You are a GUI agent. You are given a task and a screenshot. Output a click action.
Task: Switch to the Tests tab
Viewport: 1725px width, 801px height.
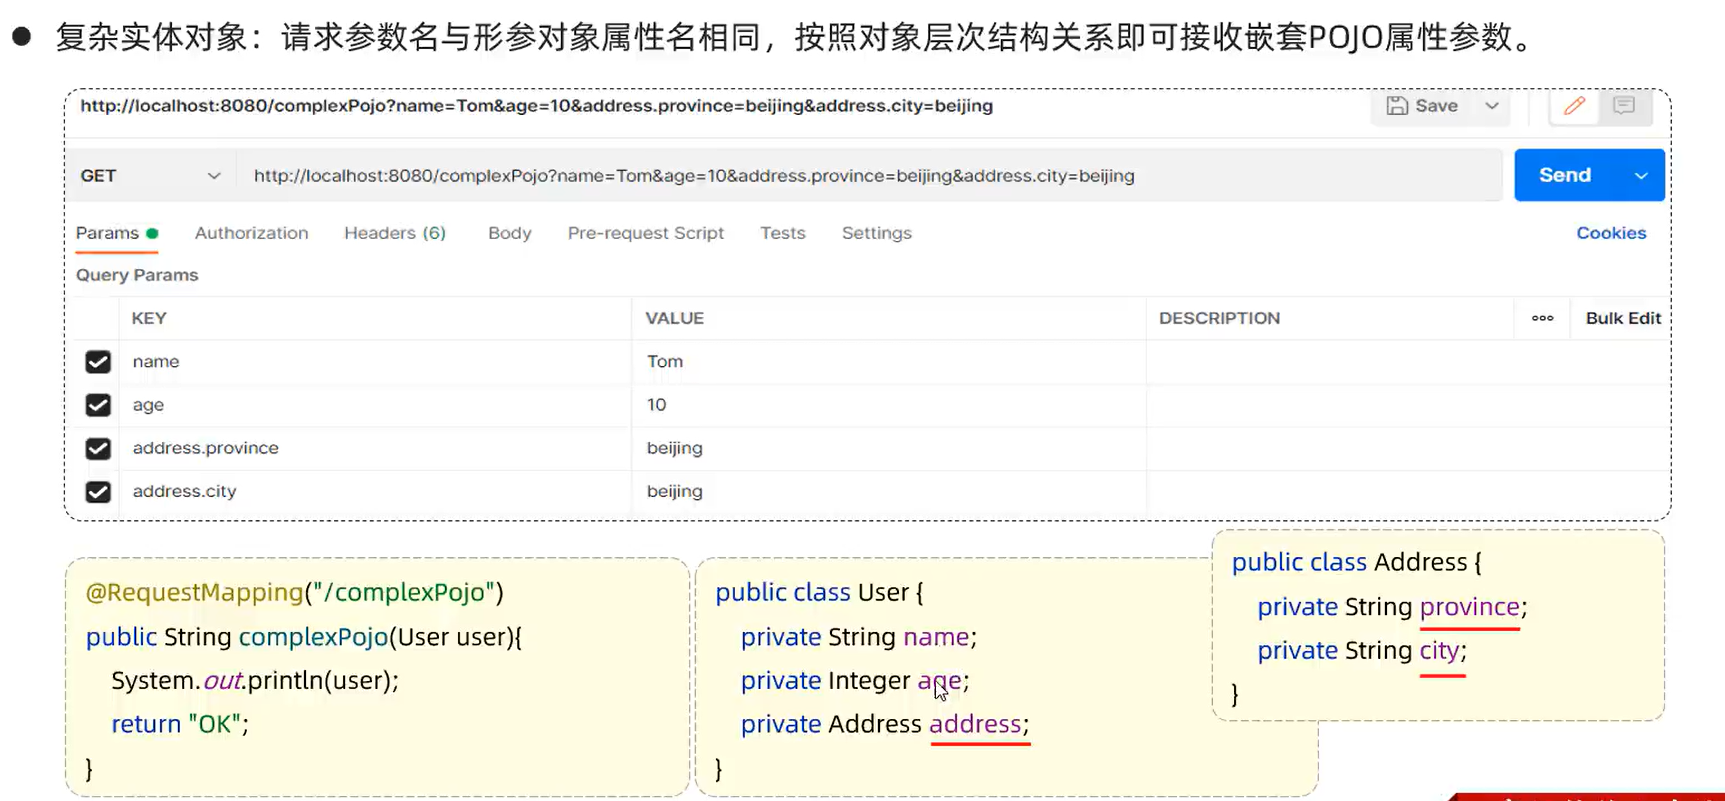783,233
